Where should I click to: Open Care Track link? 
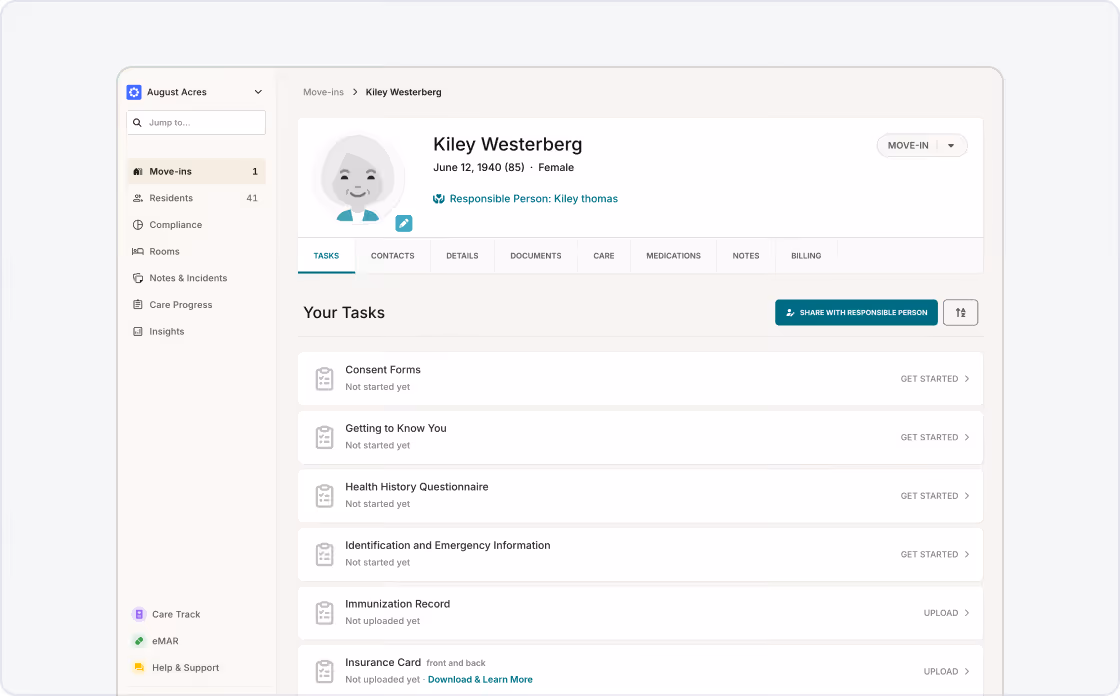(176, 615)
